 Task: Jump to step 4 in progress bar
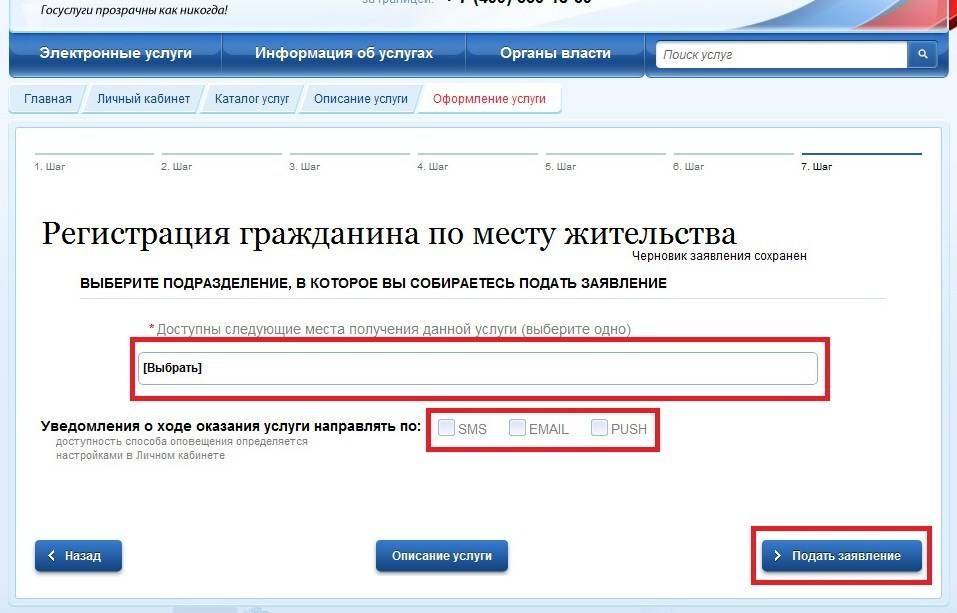click(x=476, y=160)
